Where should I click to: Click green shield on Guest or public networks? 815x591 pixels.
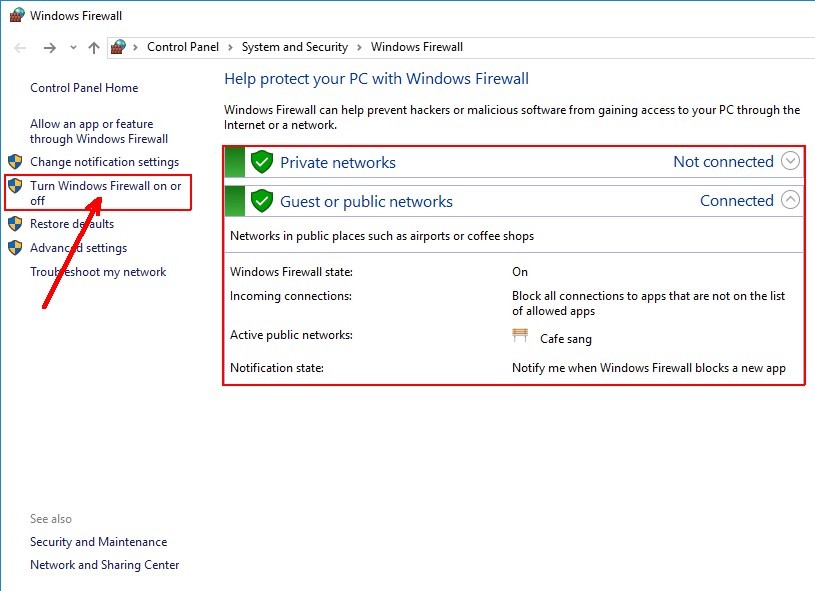coord(262,201)
